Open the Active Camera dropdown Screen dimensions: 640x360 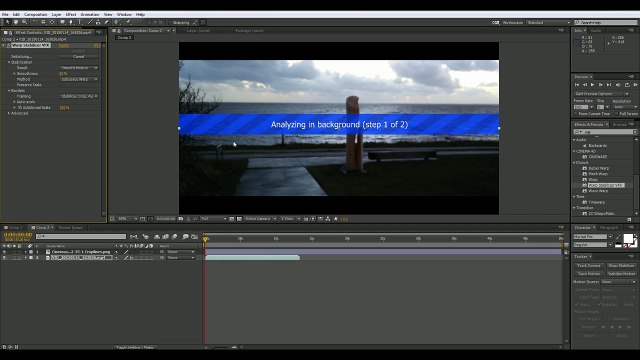point(260,219)
